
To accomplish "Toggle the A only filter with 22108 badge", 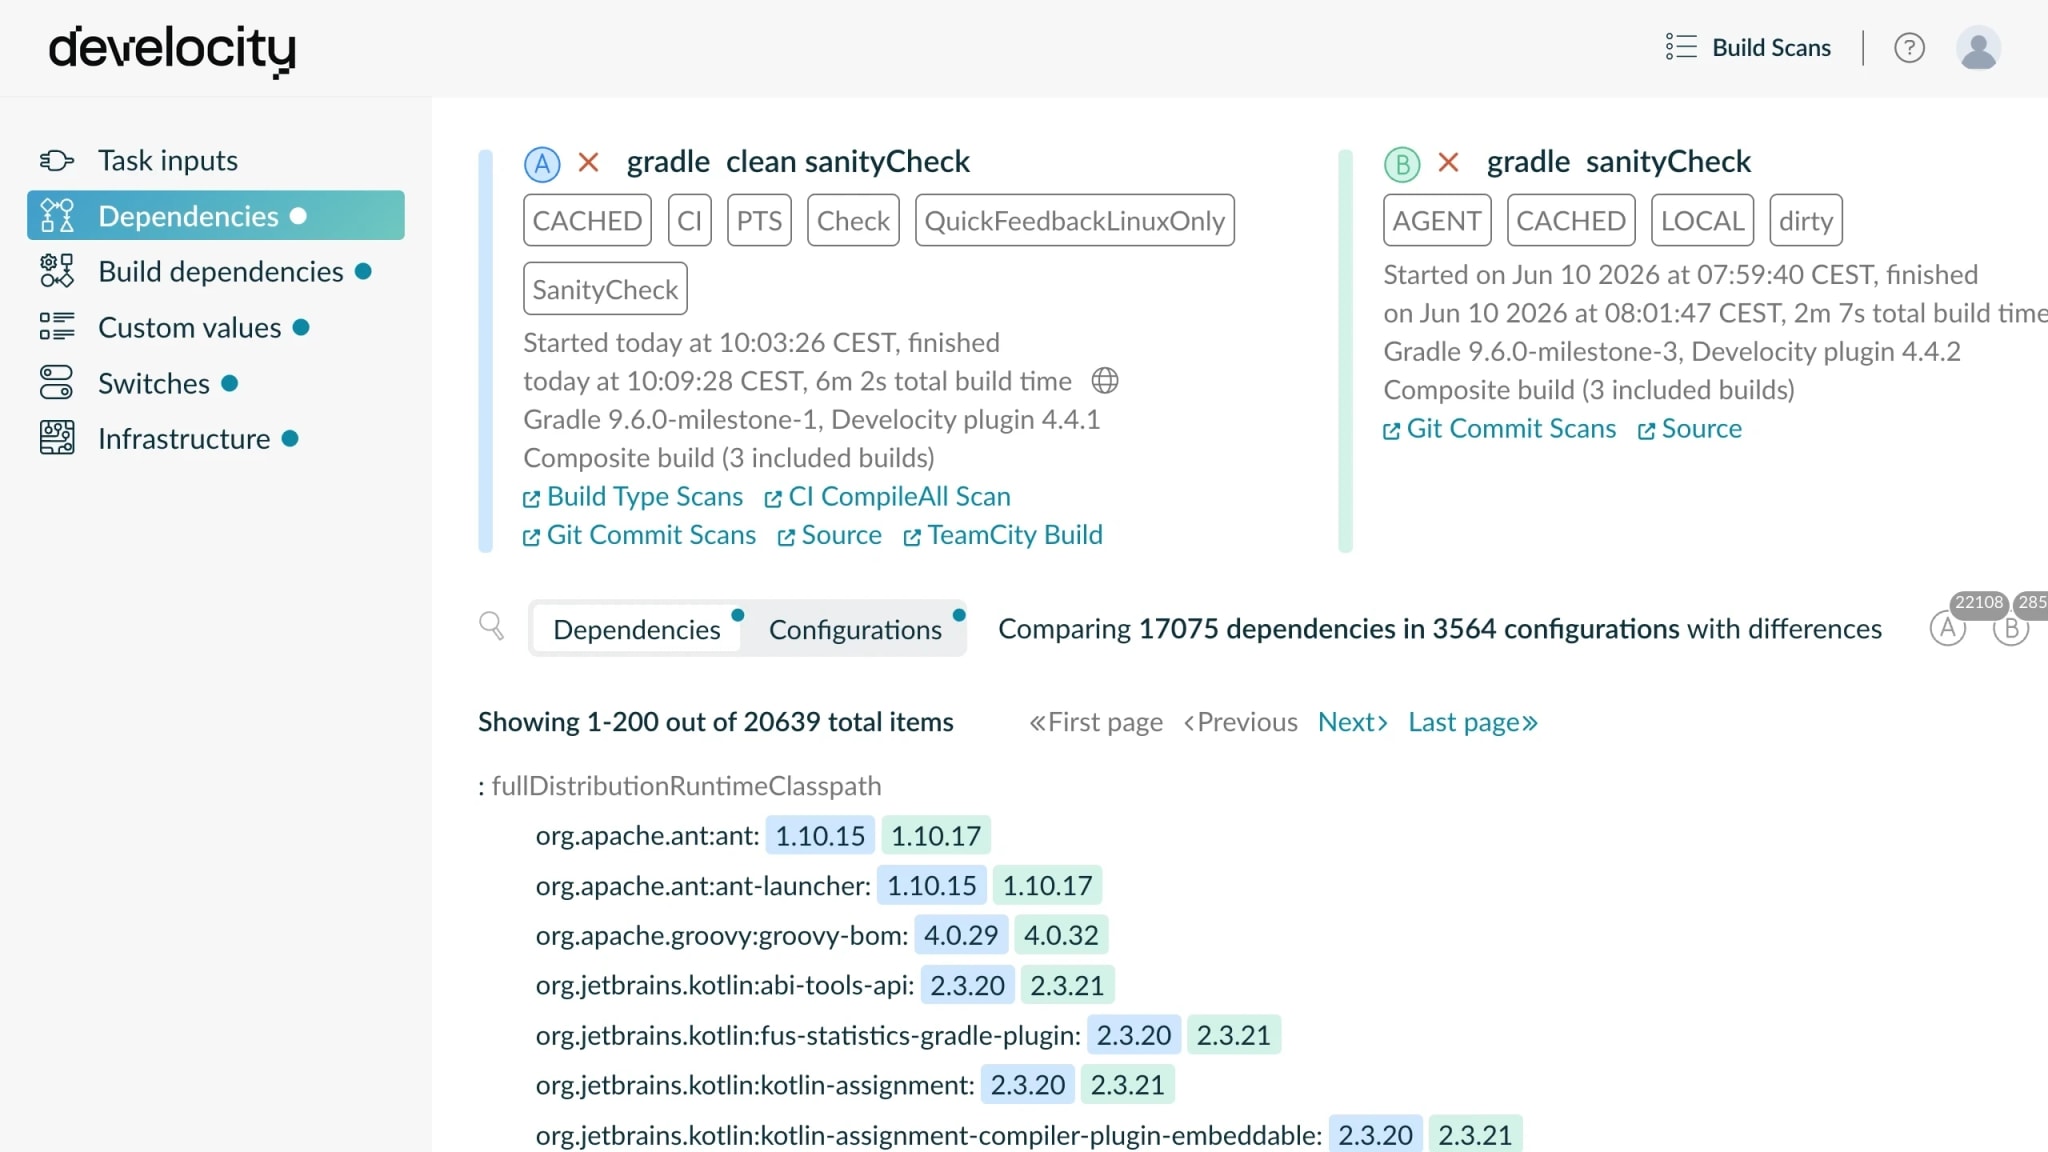I will [1948, 628].
